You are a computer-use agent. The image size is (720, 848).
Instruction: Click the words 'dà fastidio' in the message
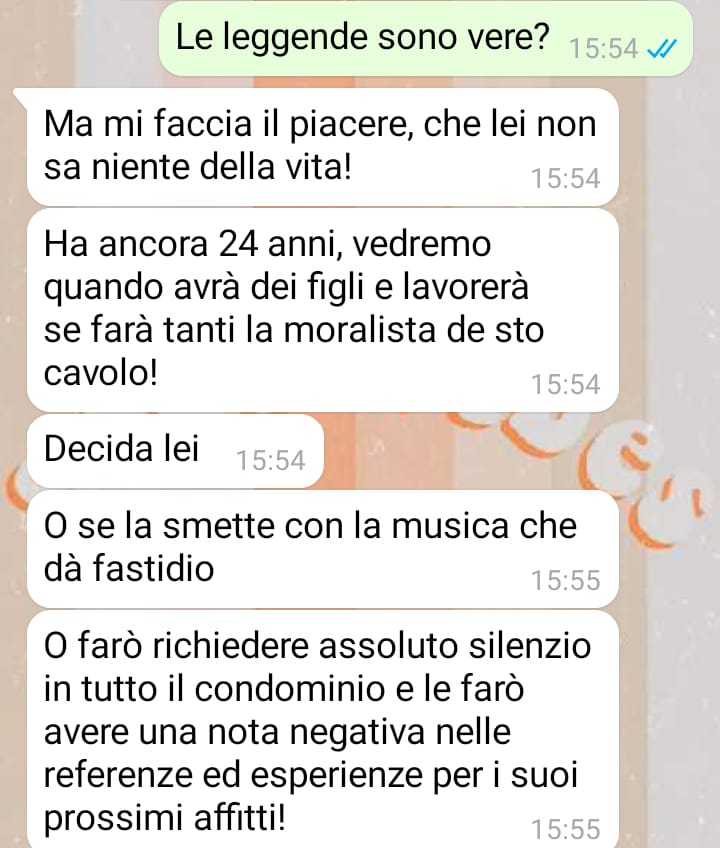click(129, 569)
